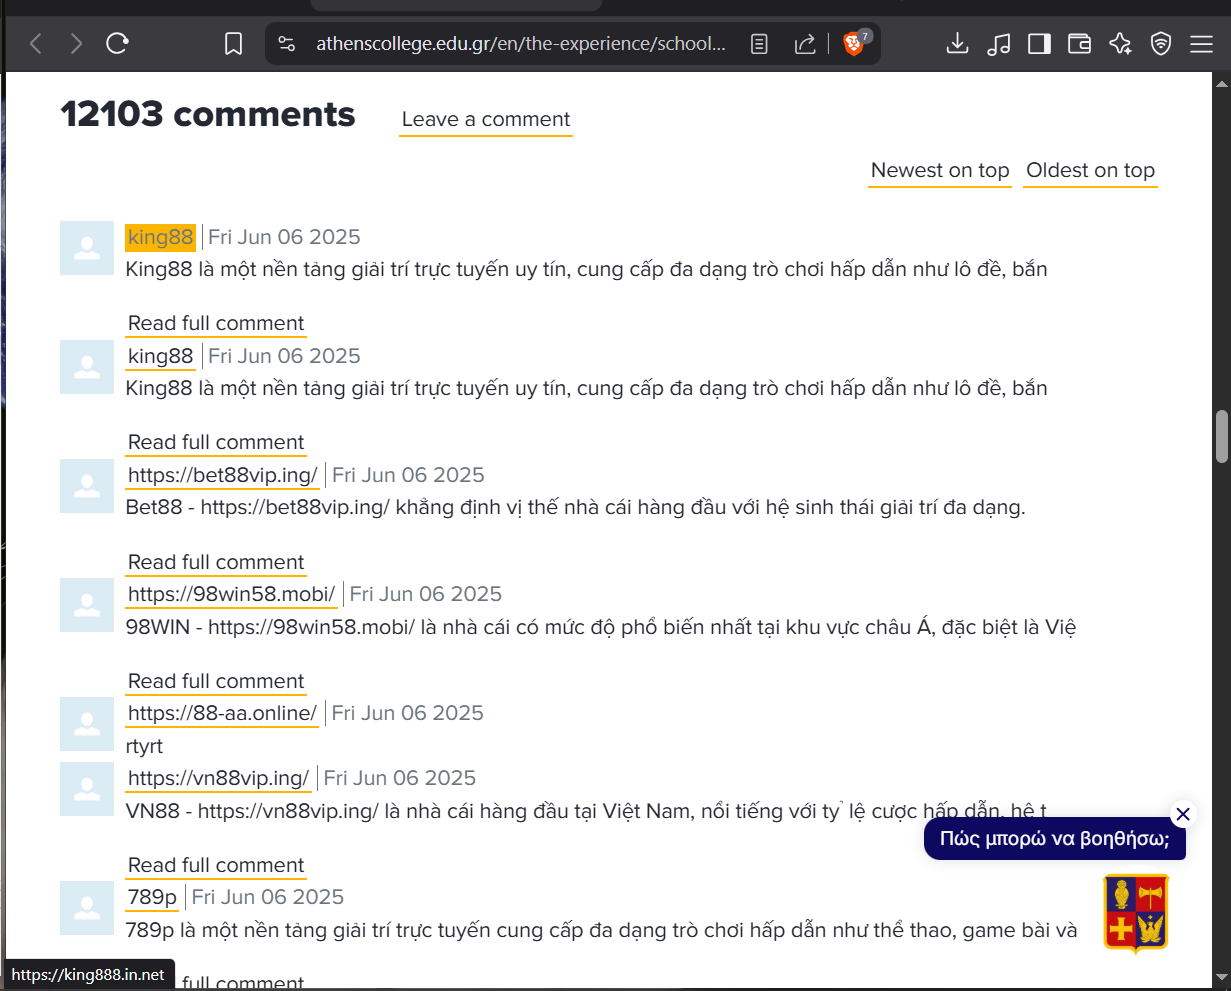This screenshot has width=1231, height=991.
Task: Share this page link
Action: (x=805, y=44)
